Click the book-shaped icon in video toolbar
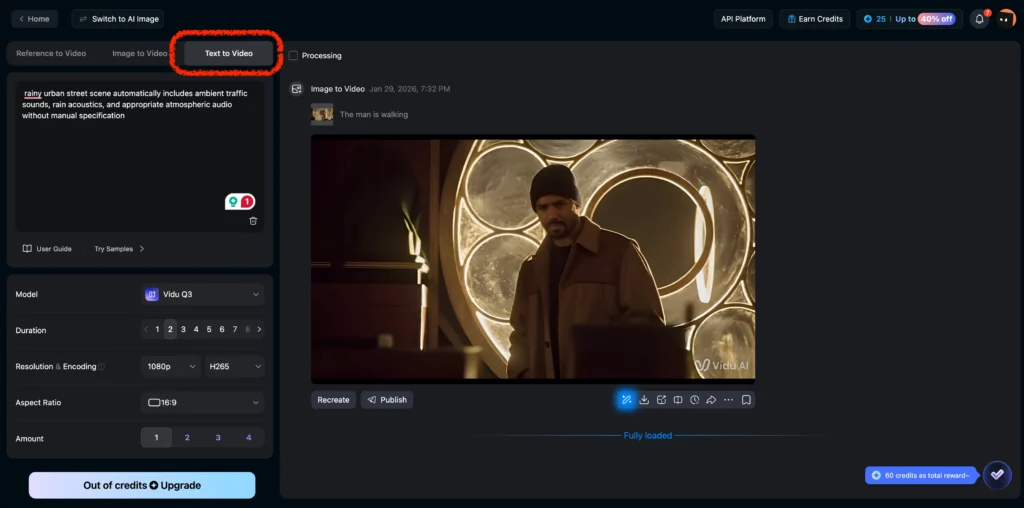 tap(678, 400)
